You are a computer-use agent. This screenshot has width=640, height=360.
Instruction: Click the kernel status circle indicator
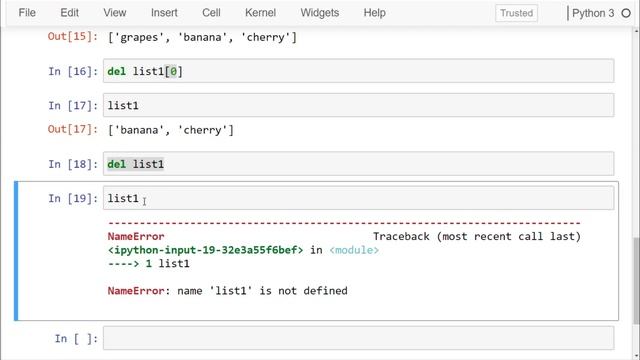626,13
